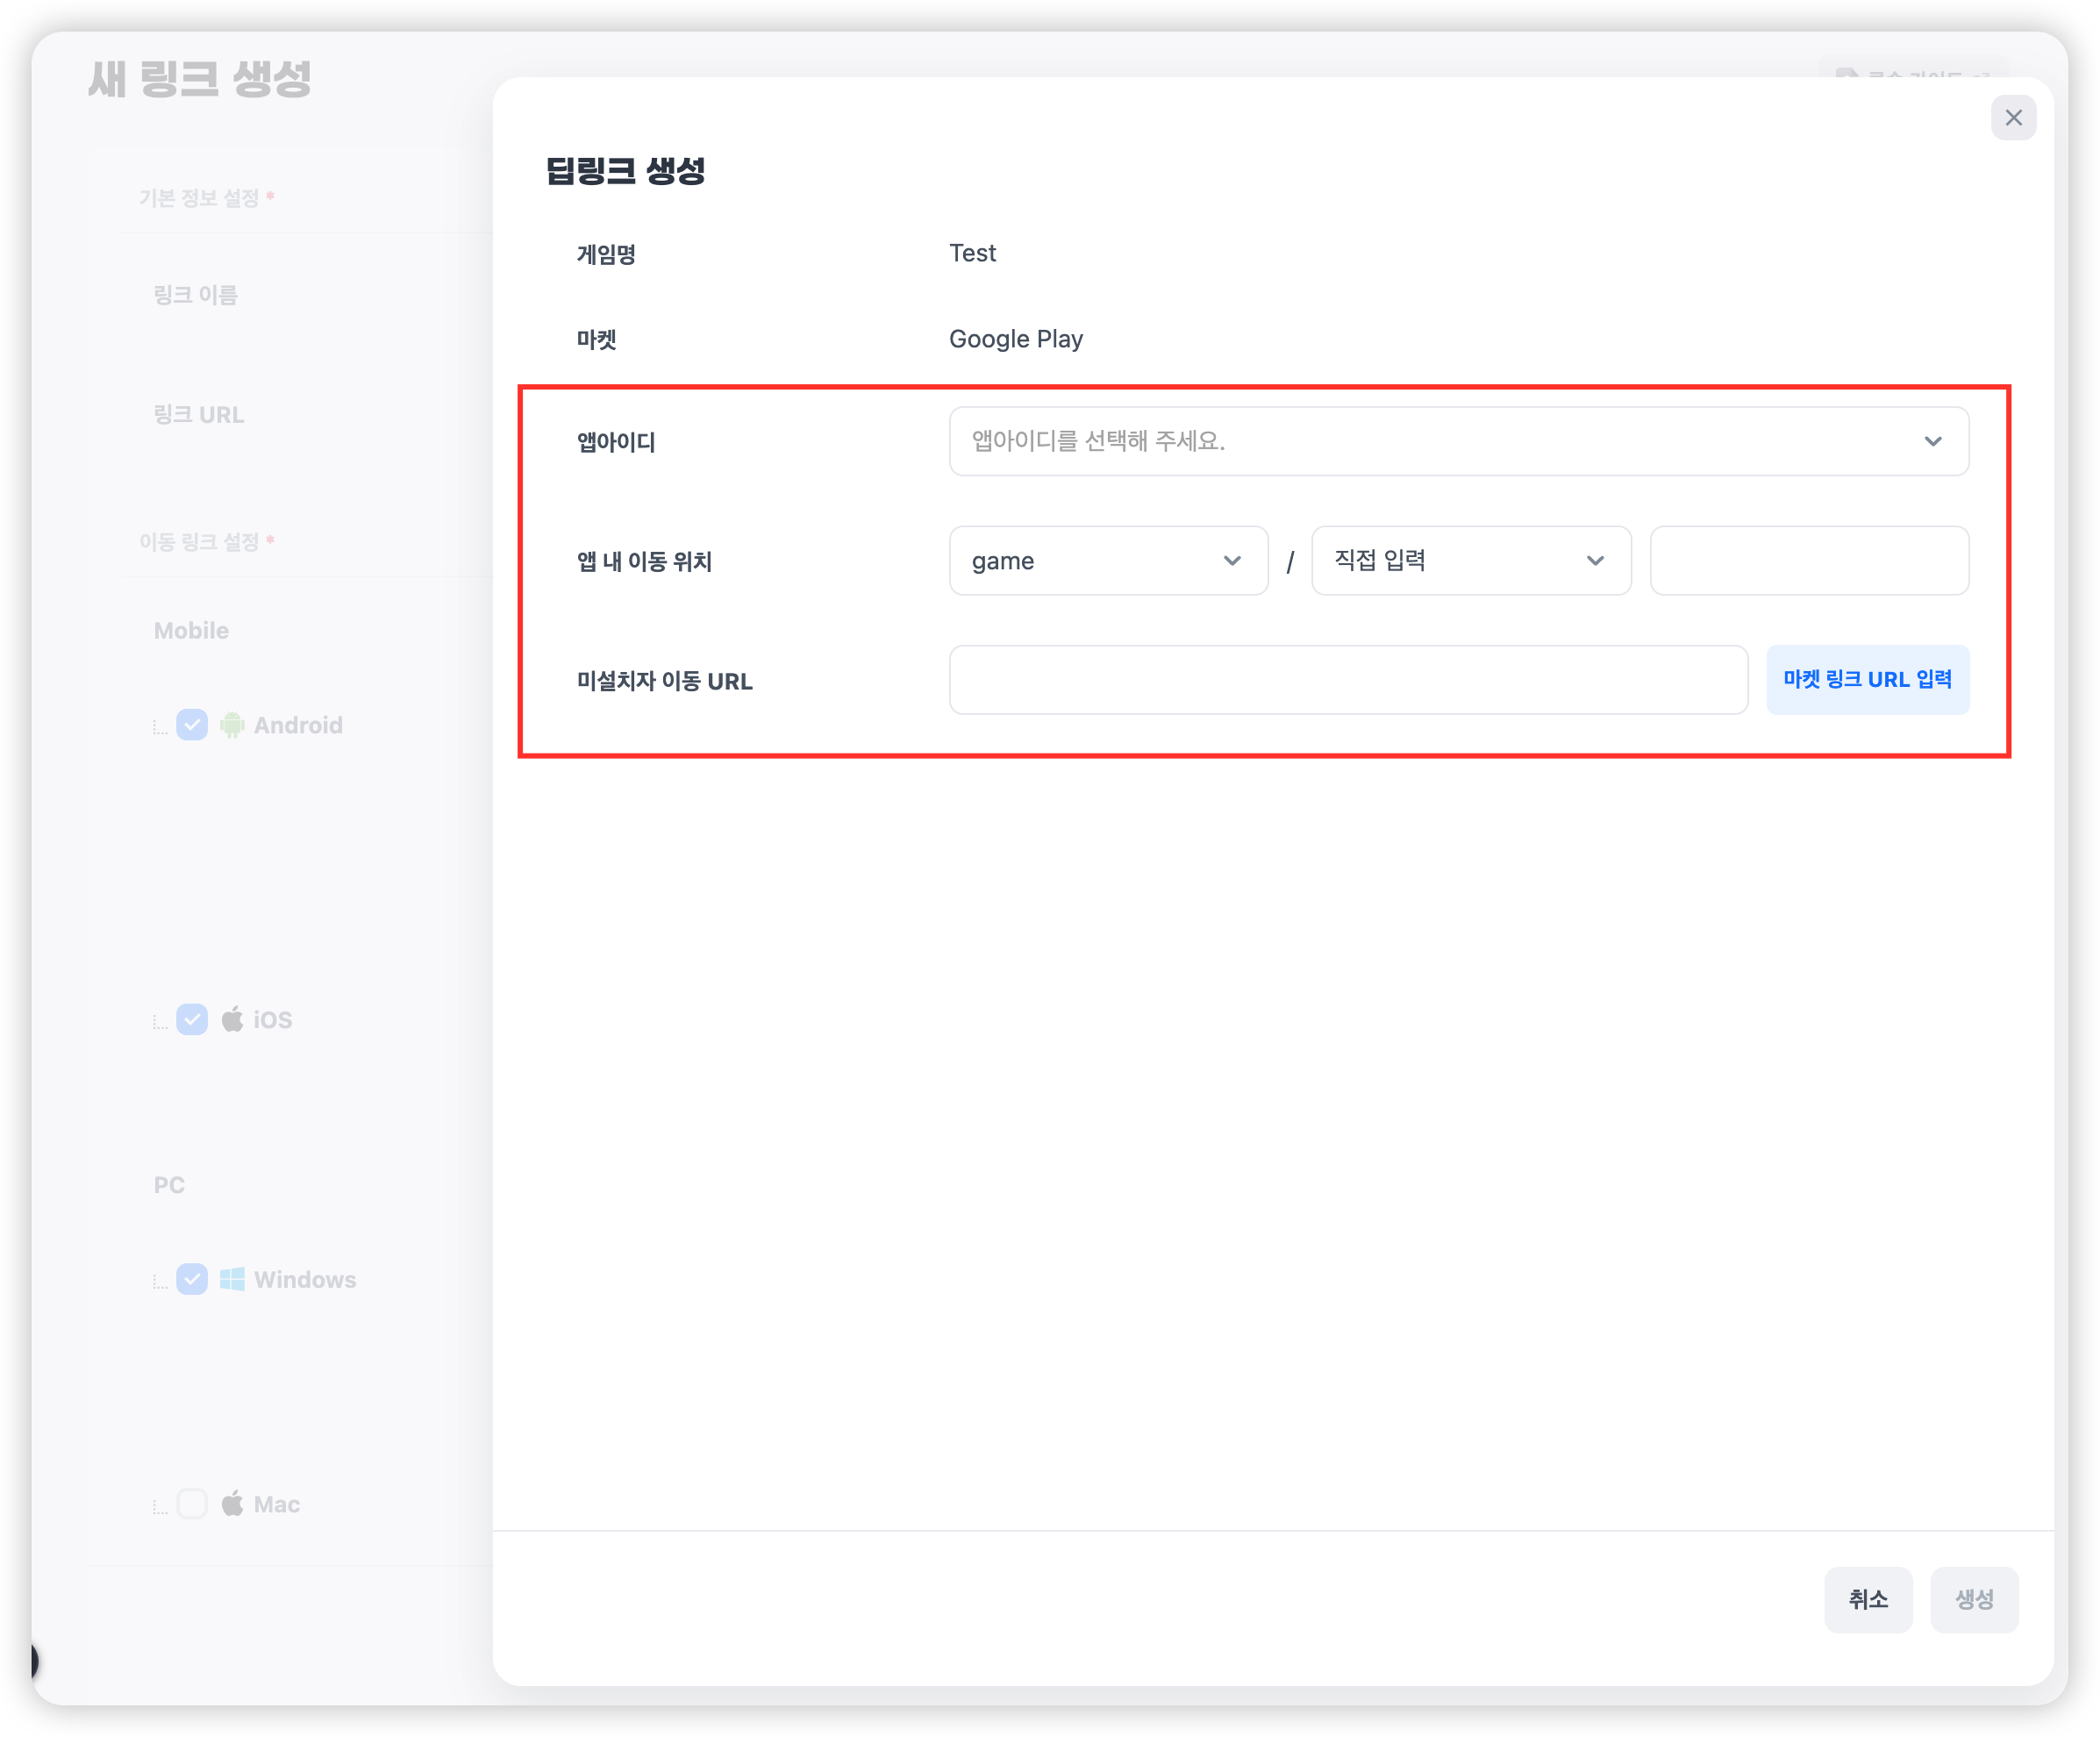The image size is (2100, 1737).
Task: Focus the 미설치자 이동 URL input
Action: click(x=1347, y=680)
